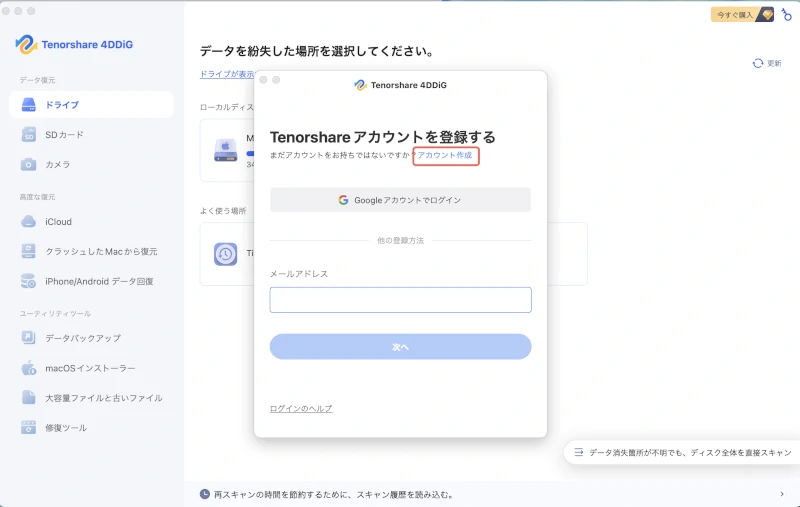Select the Mac local disk icon

pyautogui.click(x=226, y=150)
